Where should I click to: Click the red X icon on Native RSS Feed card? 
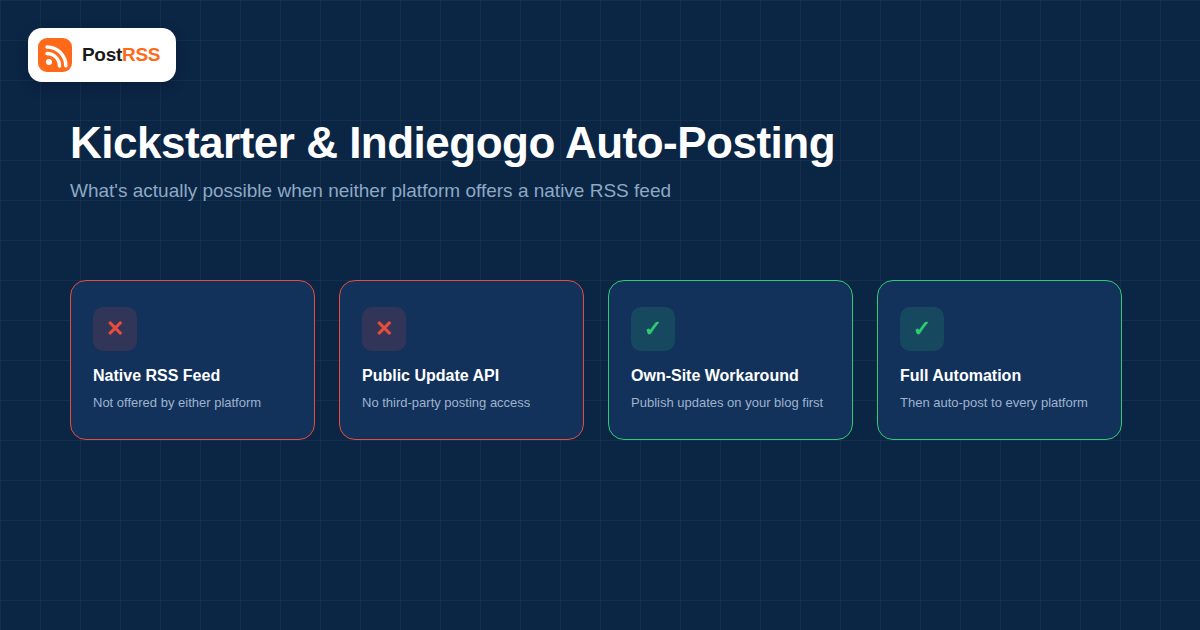(x=115, y=329)
